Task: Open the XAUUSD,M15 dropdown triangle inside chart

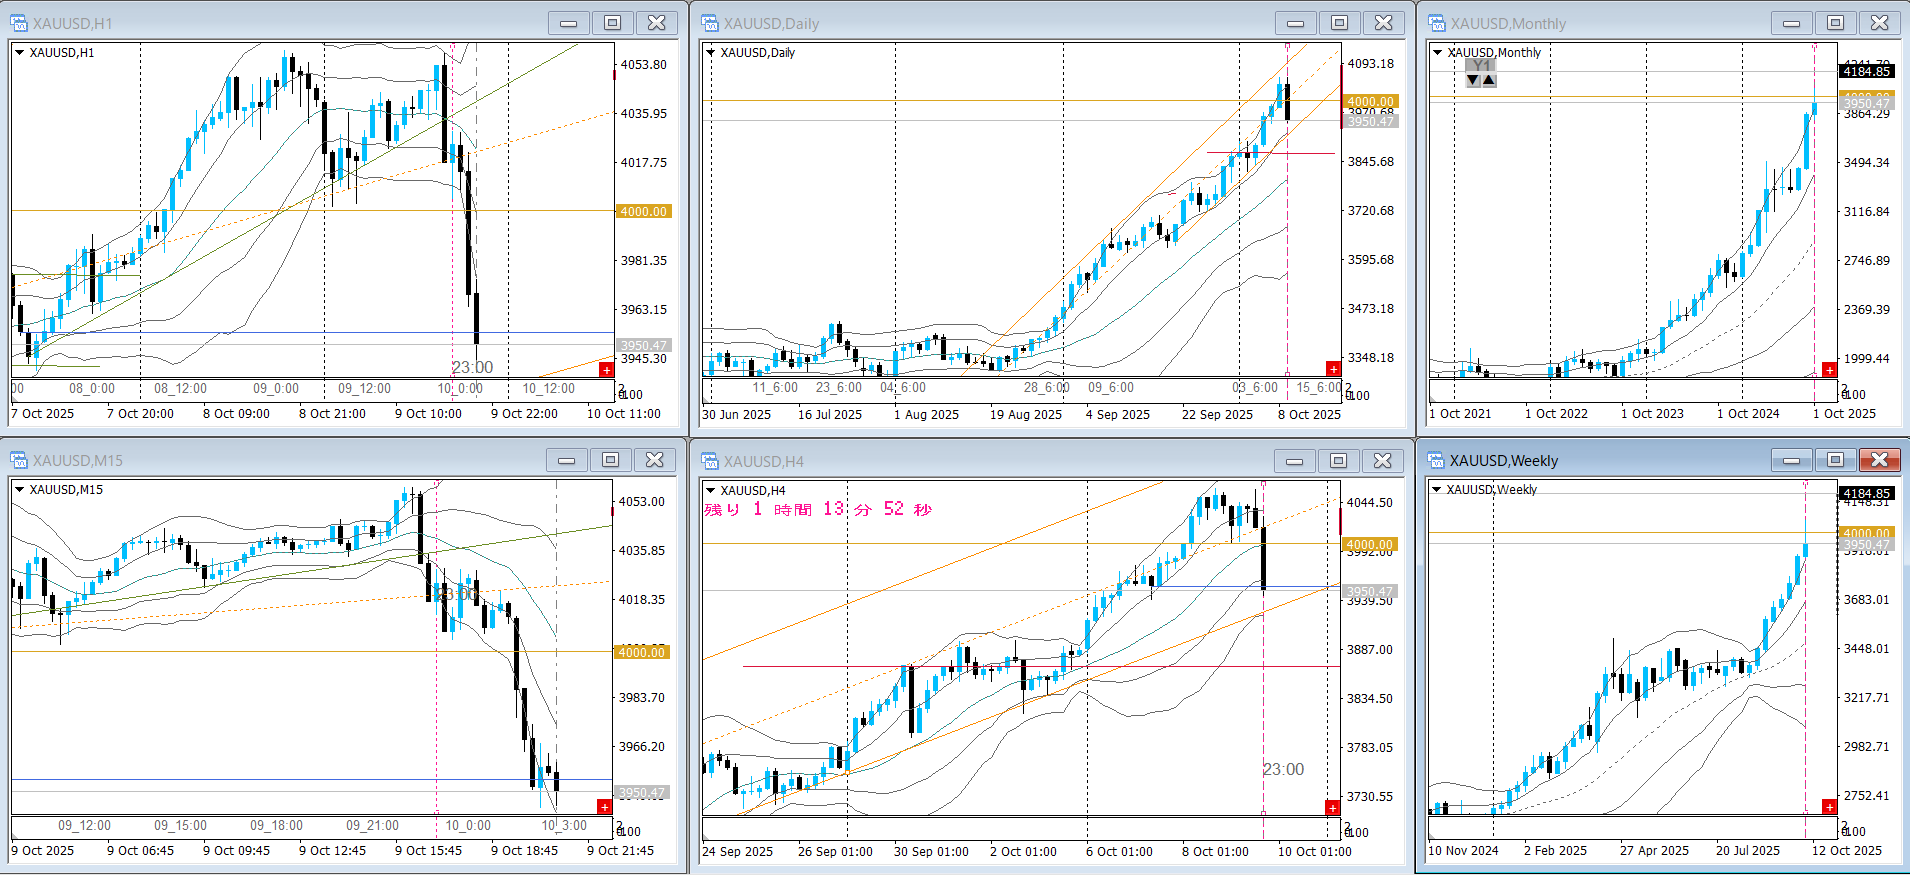Action: 19,490
